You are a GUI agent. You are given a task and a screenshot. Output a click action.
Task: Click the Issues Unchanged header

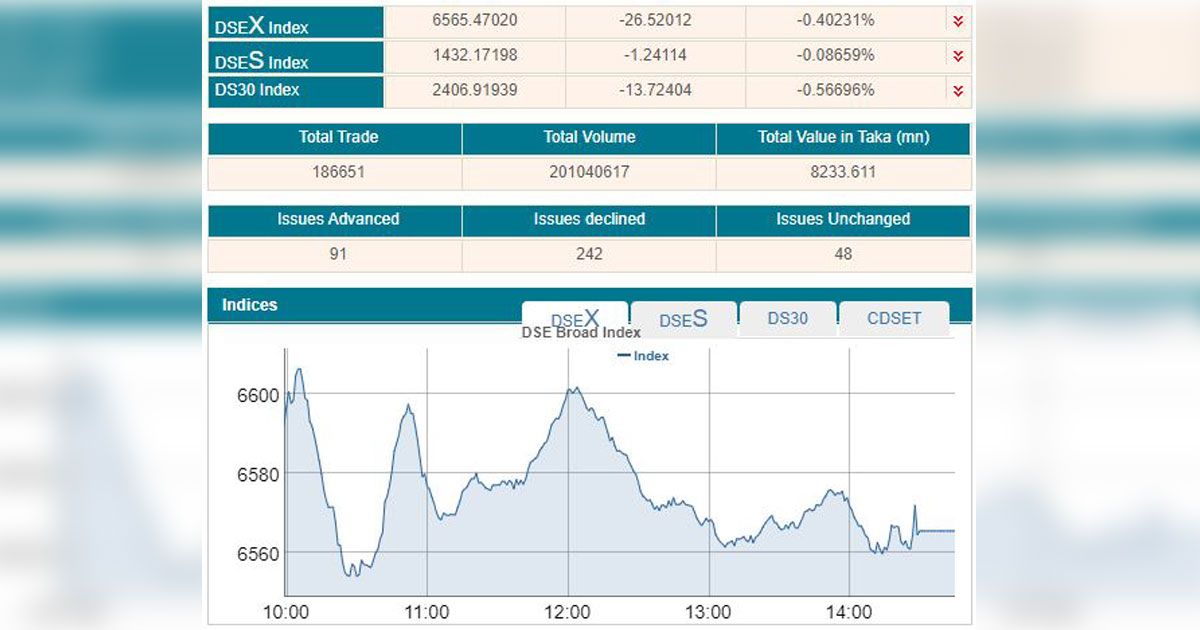844,219
